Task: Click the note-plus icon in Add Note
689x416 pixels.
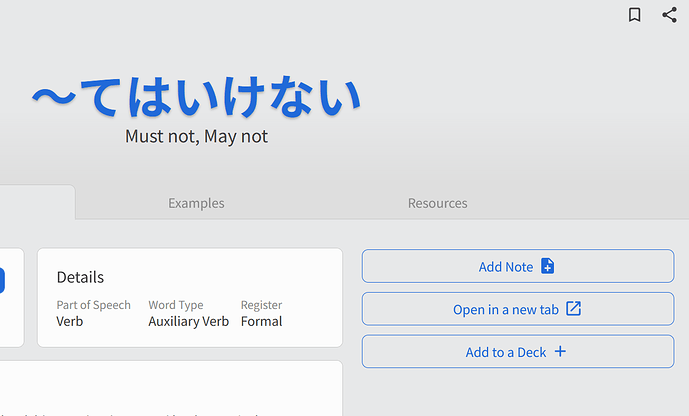Action: [x=548, y=266]
